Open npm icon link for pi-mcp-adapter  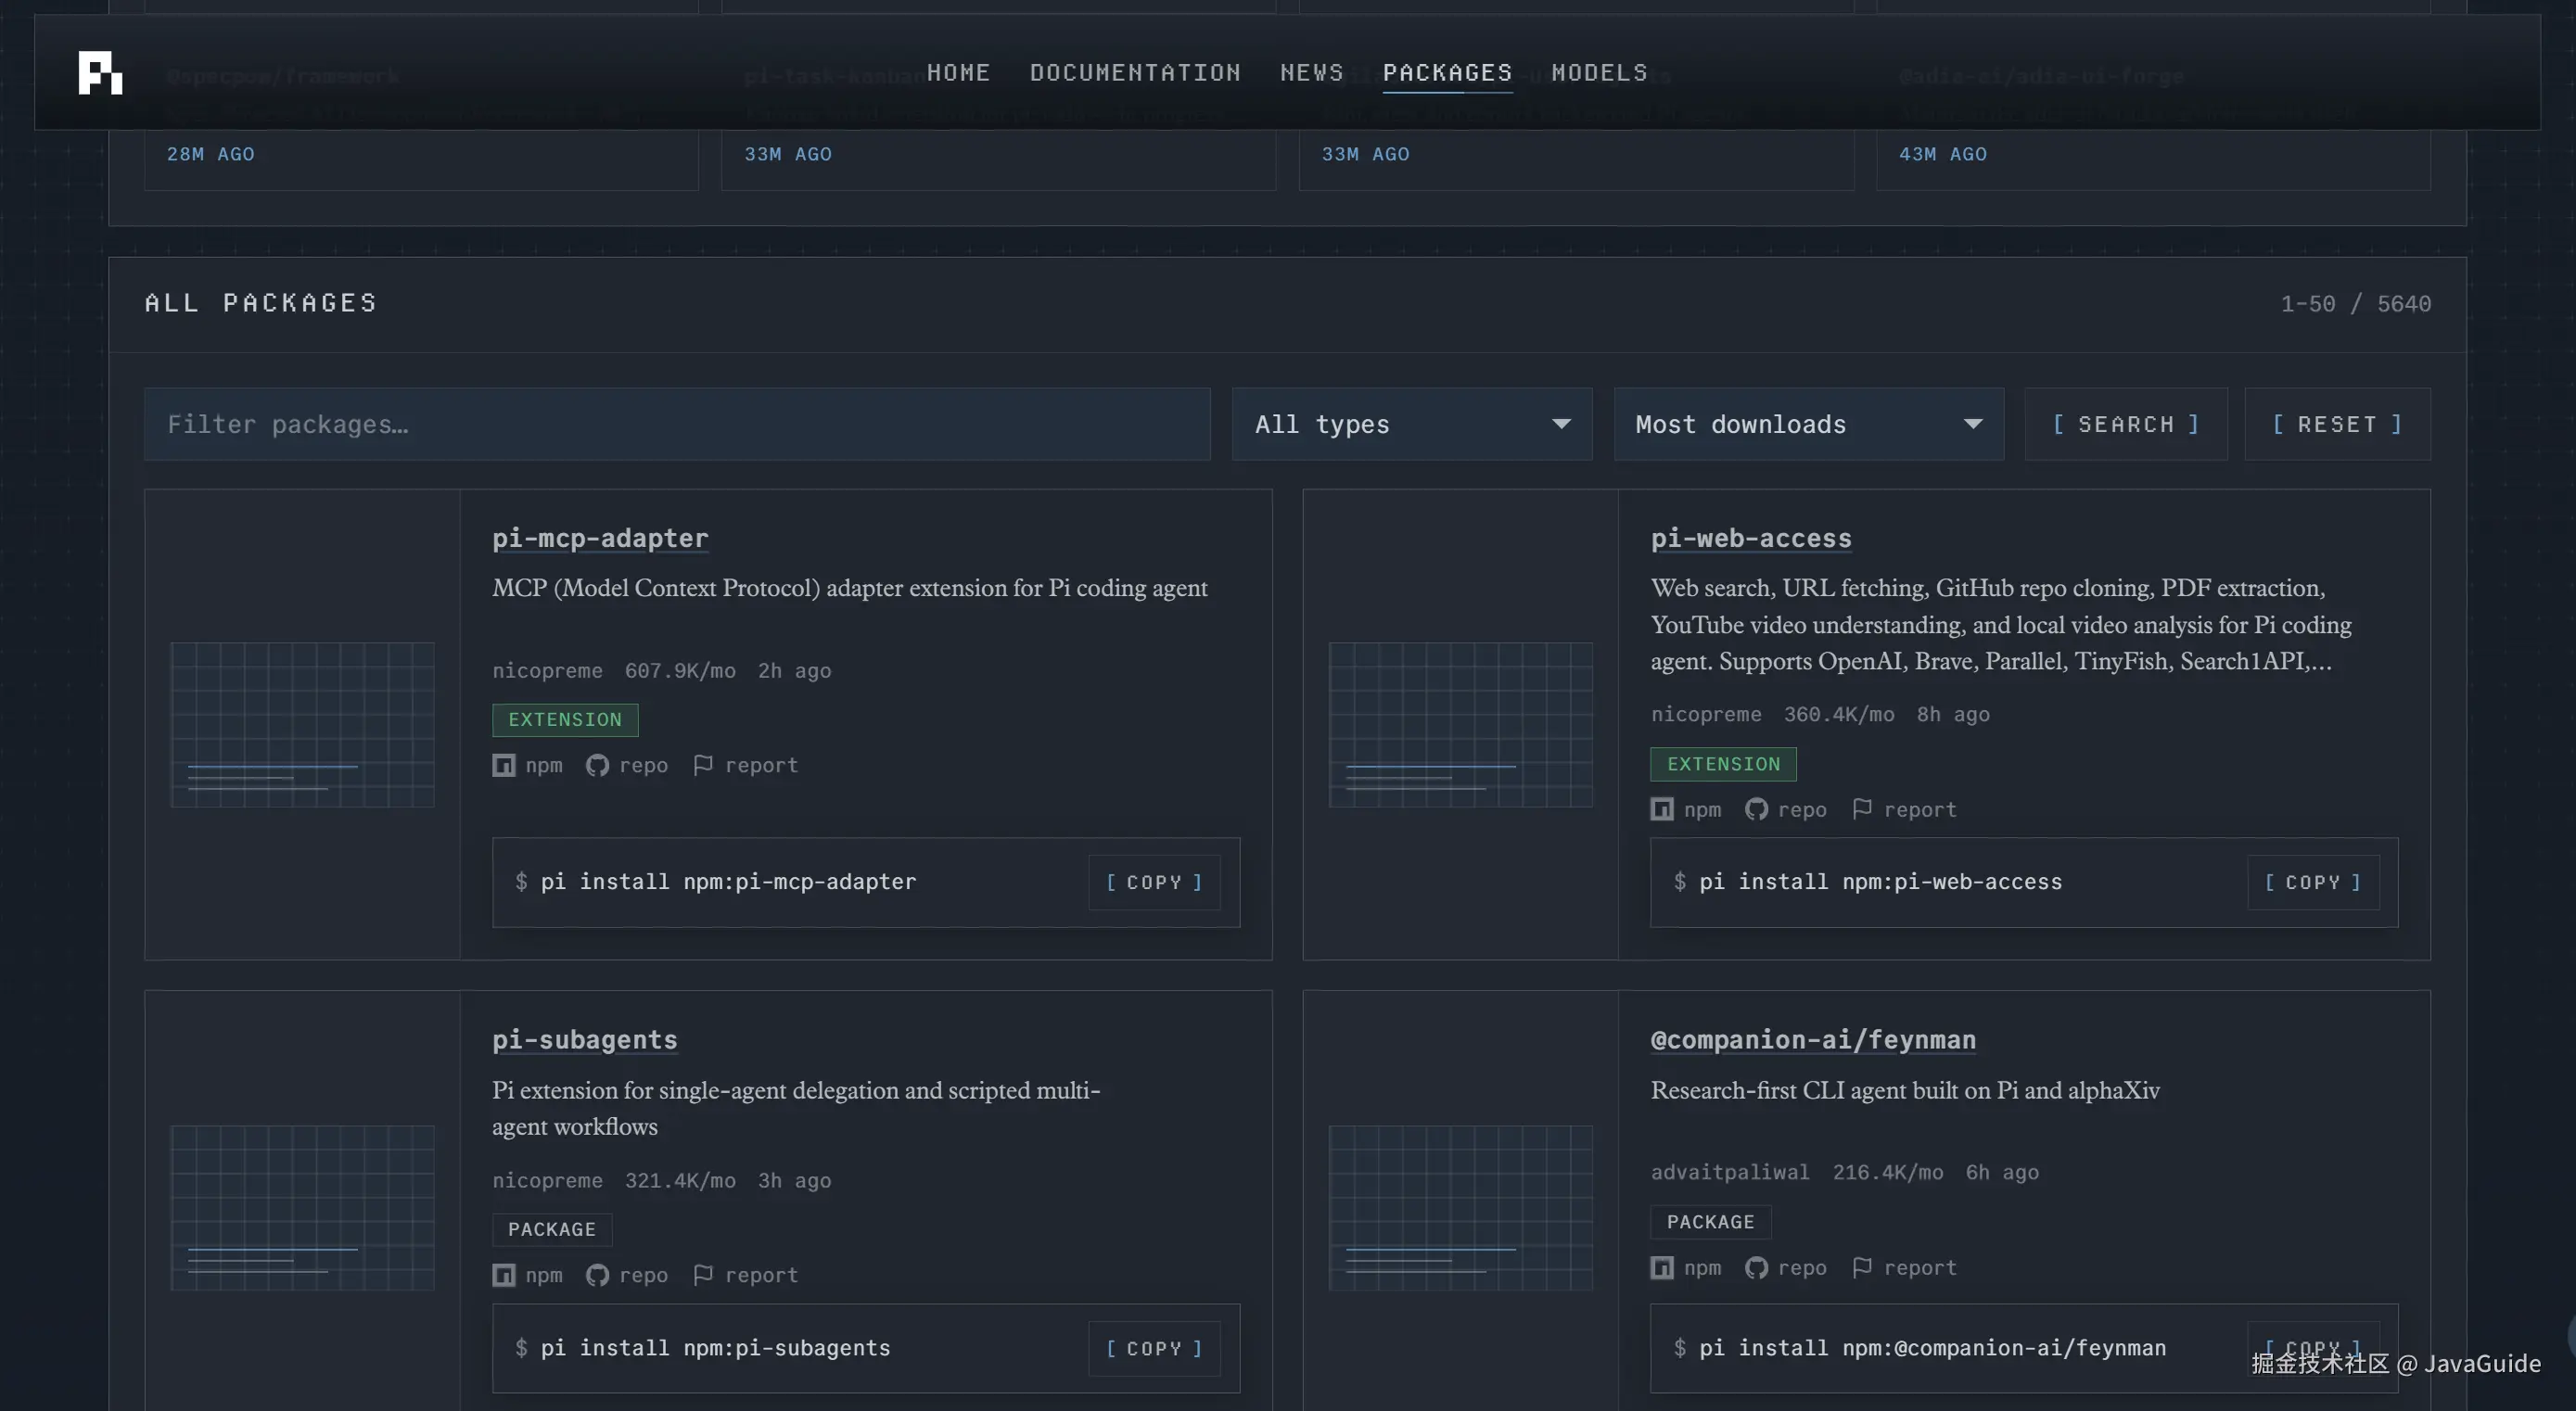pos(504,765)
